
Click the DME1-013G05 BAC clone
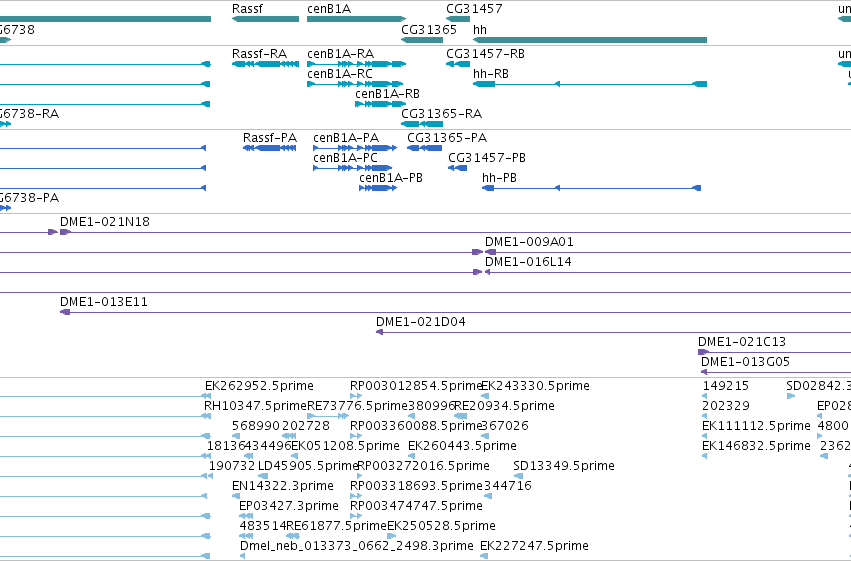[x=776, y=373]
